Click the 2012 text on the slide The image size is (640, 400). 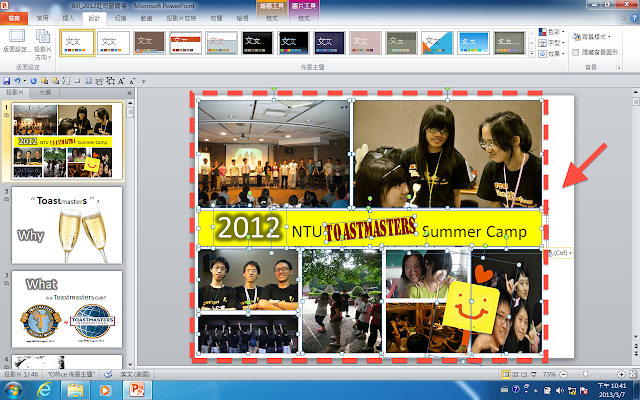(249, 227)
